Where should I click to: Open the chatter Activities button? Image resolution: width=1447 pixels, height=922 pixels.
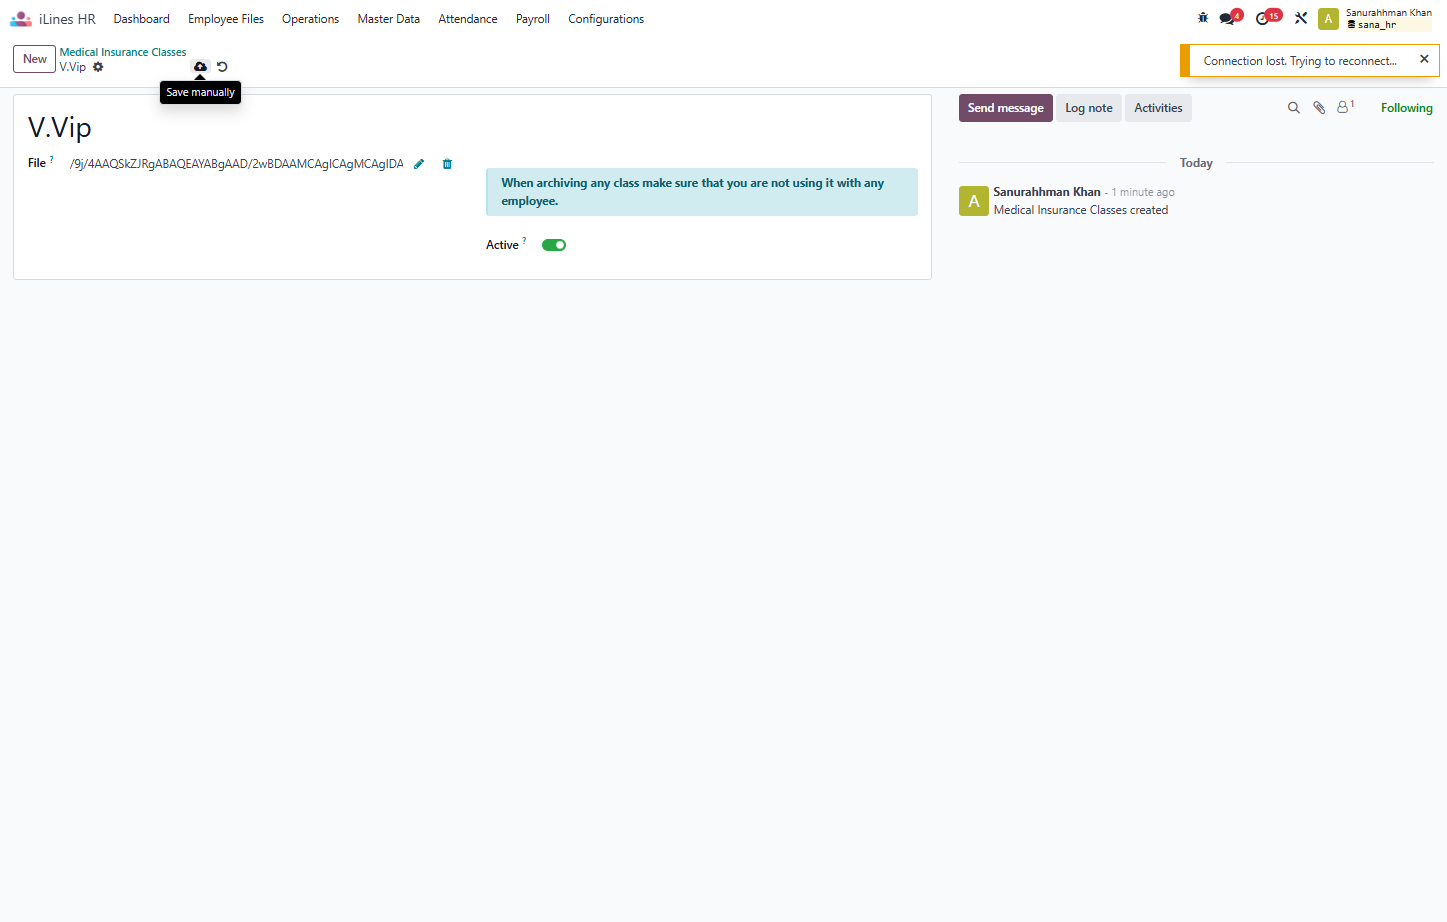1158,108
